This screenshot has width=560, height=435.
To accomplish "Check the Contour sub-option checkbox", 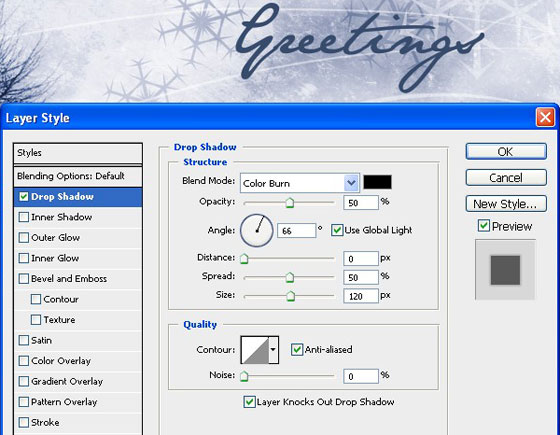I will [x=36, y=299].
